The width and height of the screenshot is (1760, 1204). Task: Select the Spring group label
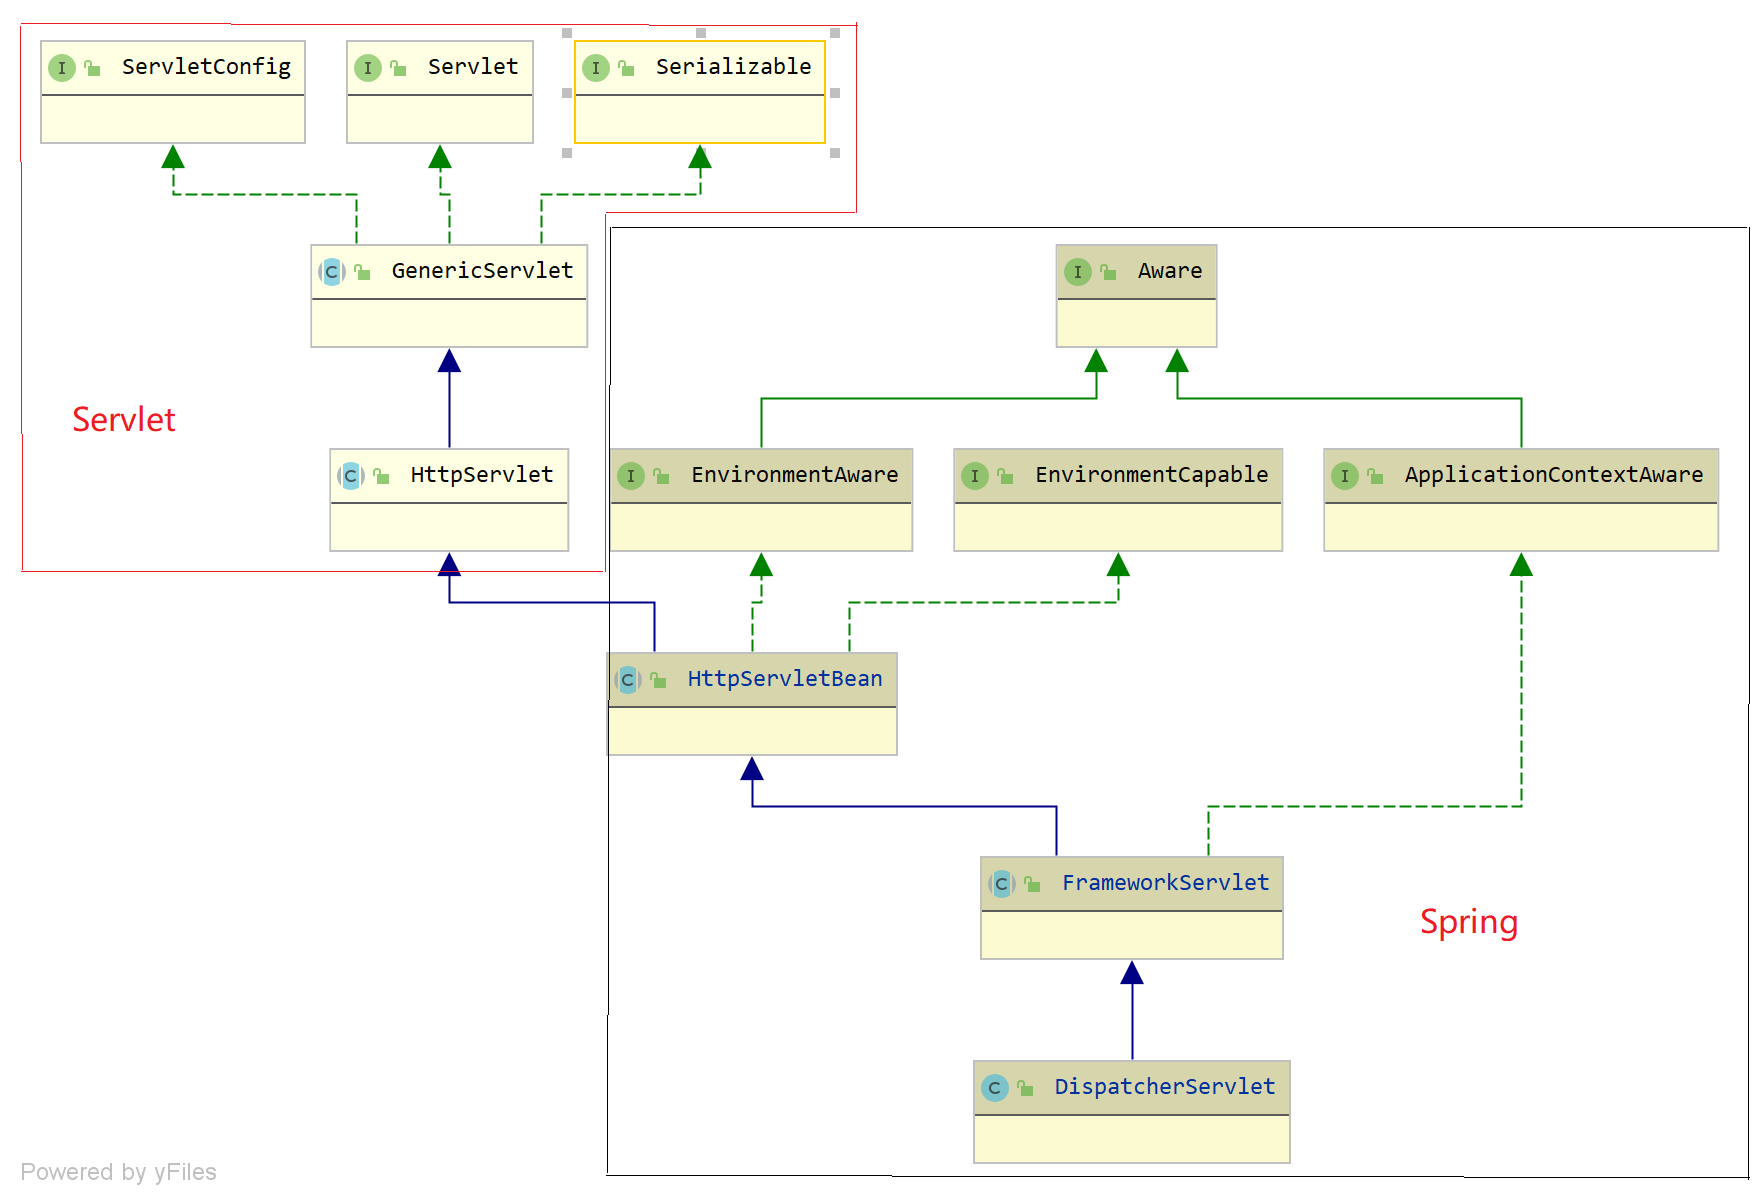tap(1470, 923)
